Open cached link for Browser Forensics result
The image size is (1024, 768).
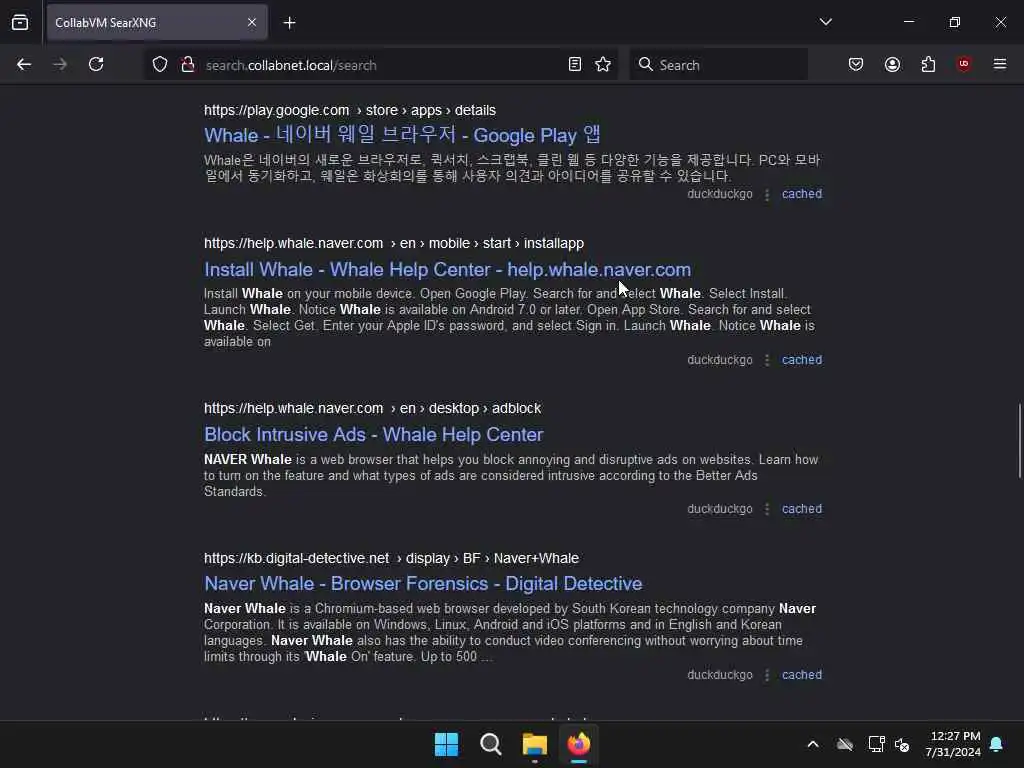(802, 675)
